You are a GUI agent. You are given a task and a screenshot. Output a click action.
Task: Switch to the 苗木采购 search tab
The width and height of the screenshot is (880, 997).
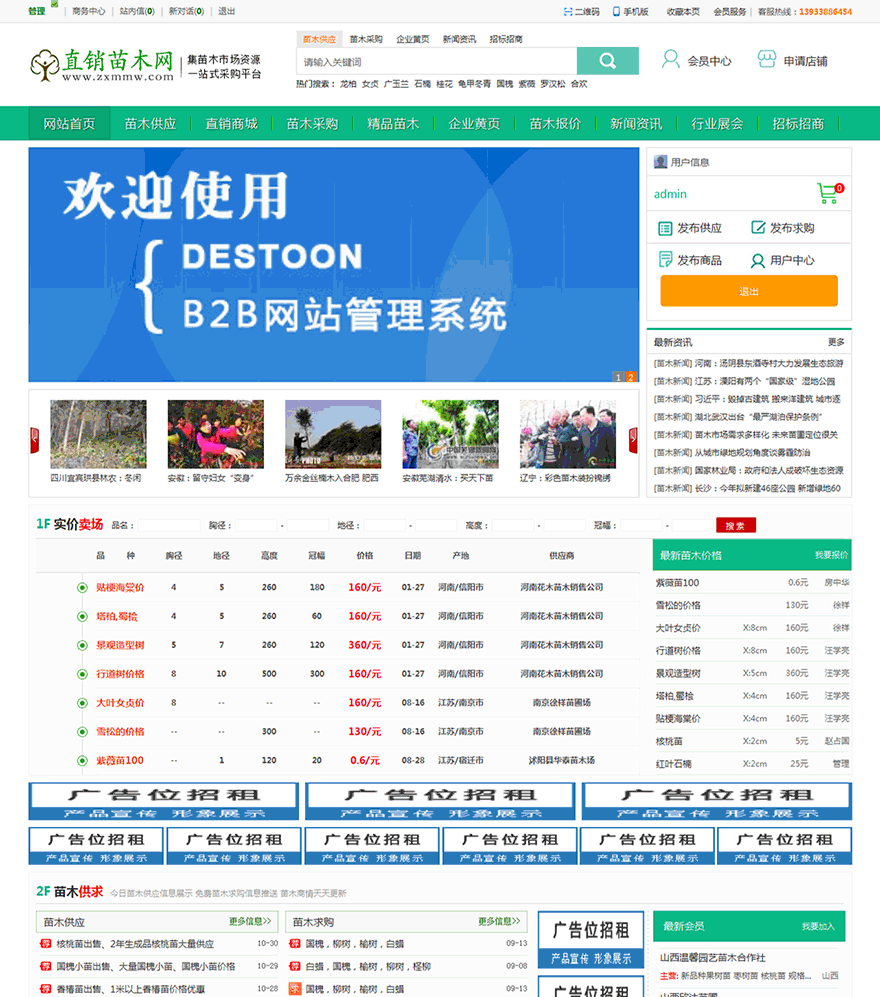click(366, 39)
